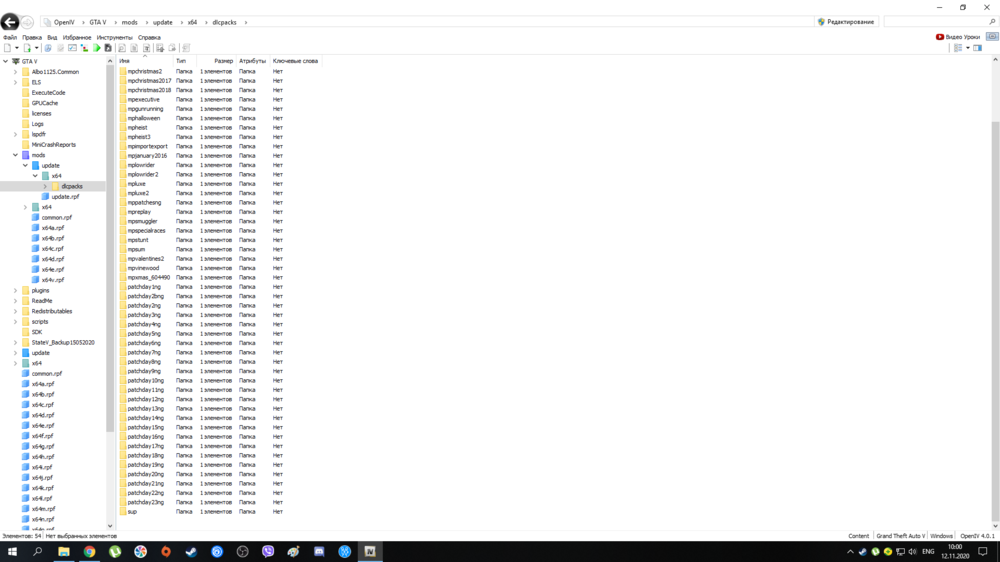1000x562 pixels.
Task: Click the update breadcrumb in address bar
Action: pos(163,22)
